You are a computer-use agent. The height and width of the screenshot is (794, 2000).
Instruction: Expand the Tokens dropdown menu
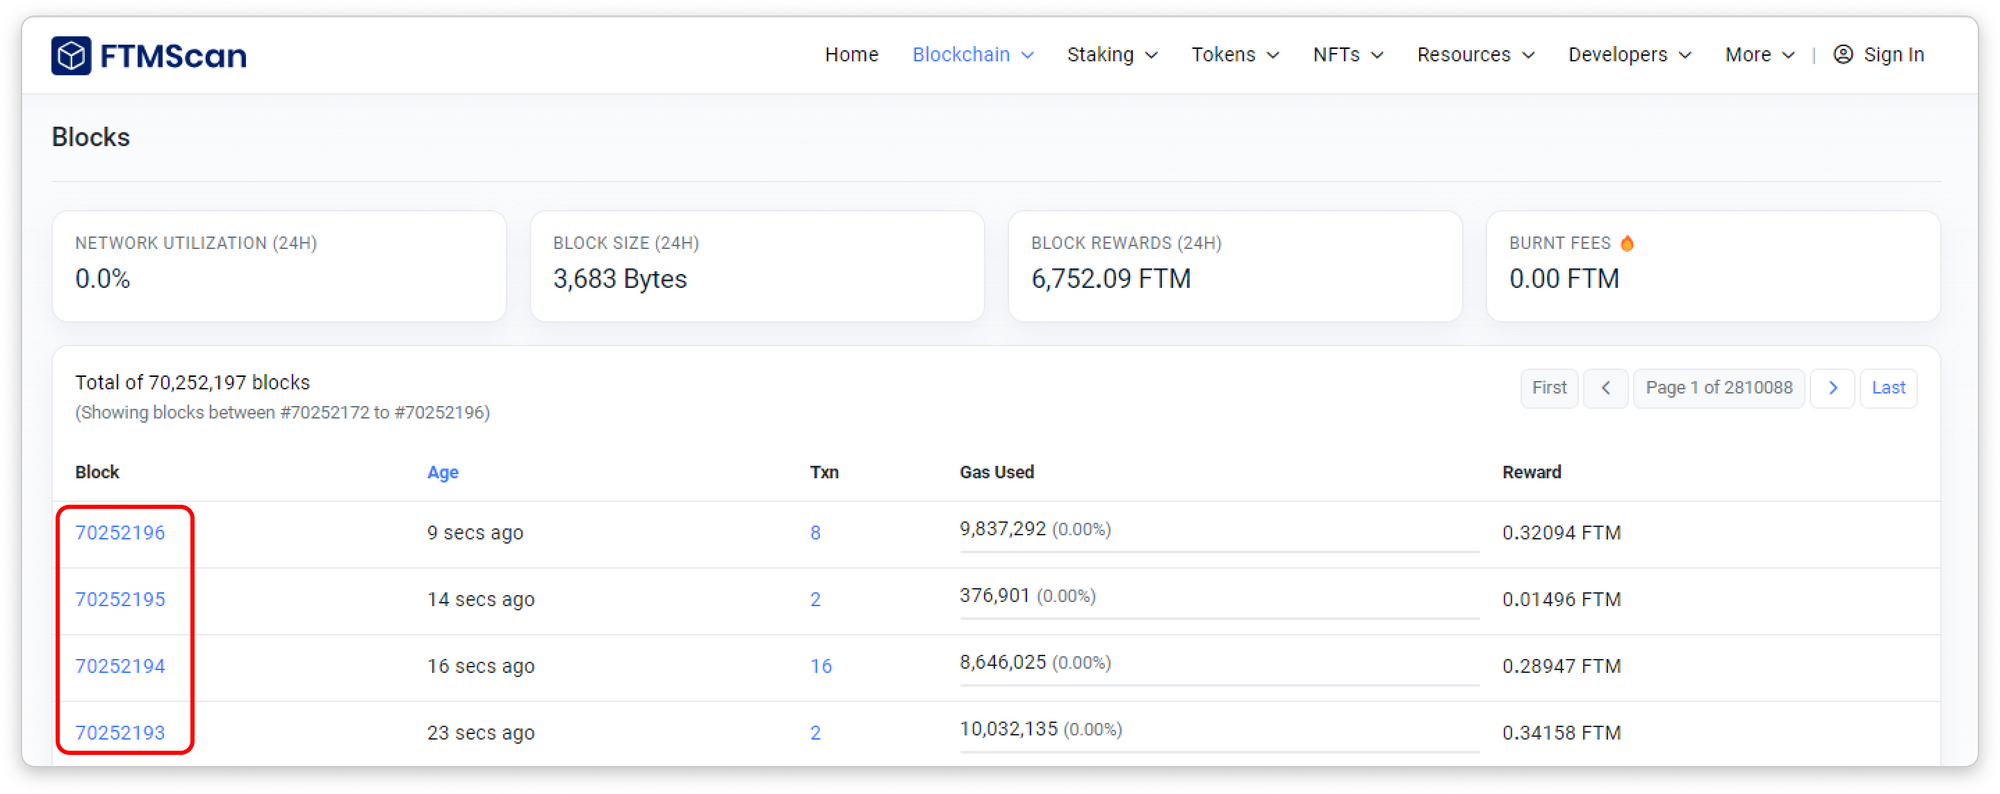click(x=1234, y=55)
